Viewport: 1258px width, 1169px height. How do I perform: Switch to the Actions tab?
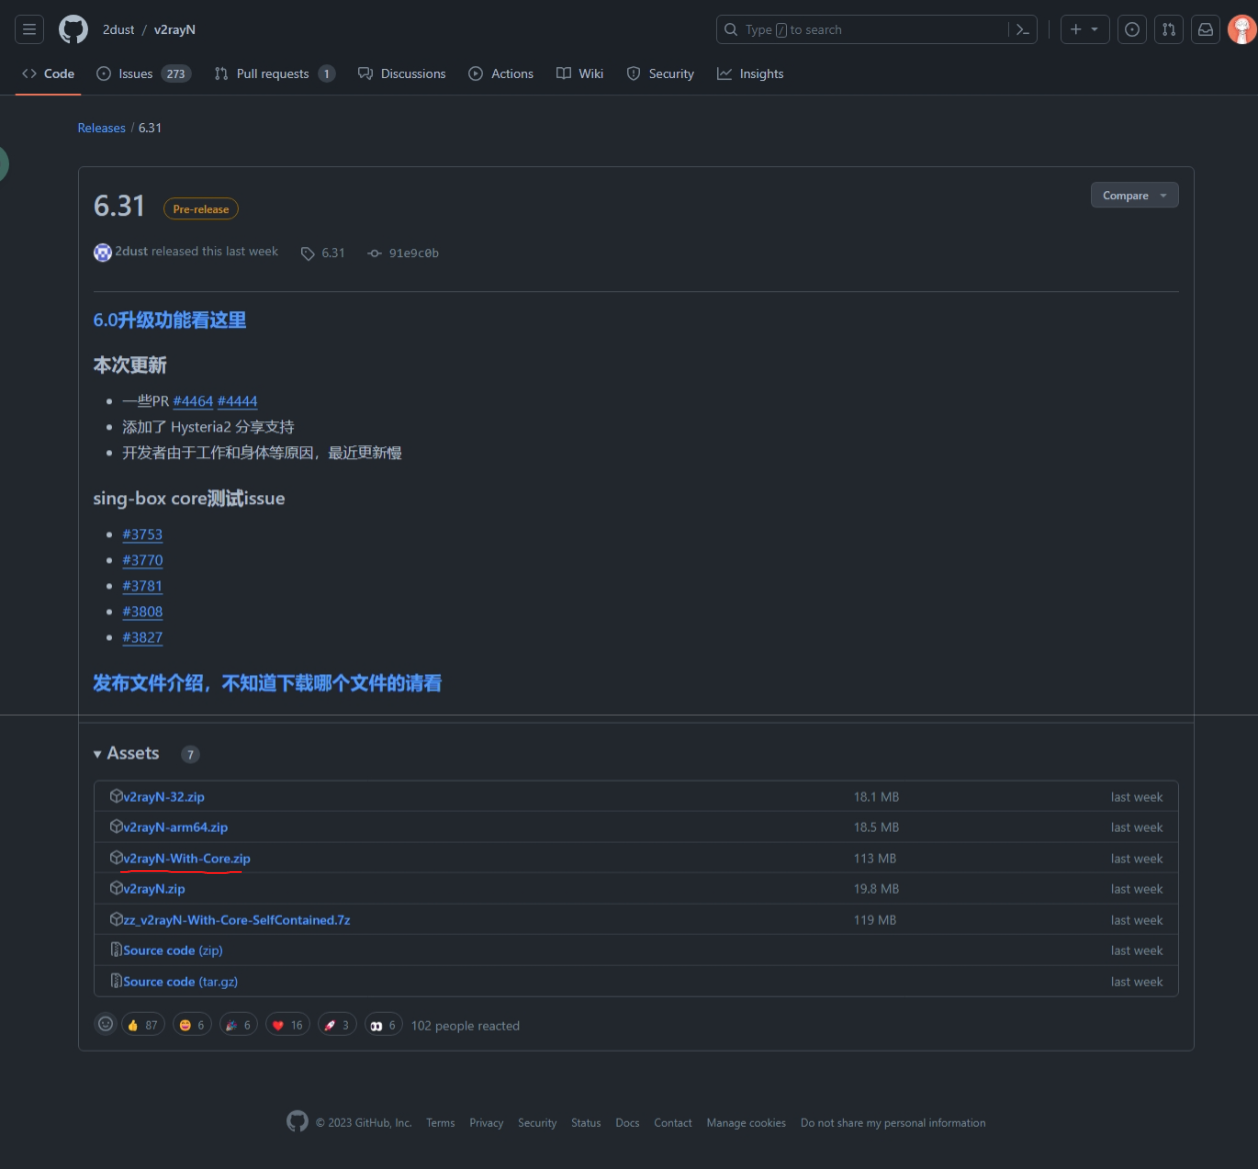click(x=501, y=74)
